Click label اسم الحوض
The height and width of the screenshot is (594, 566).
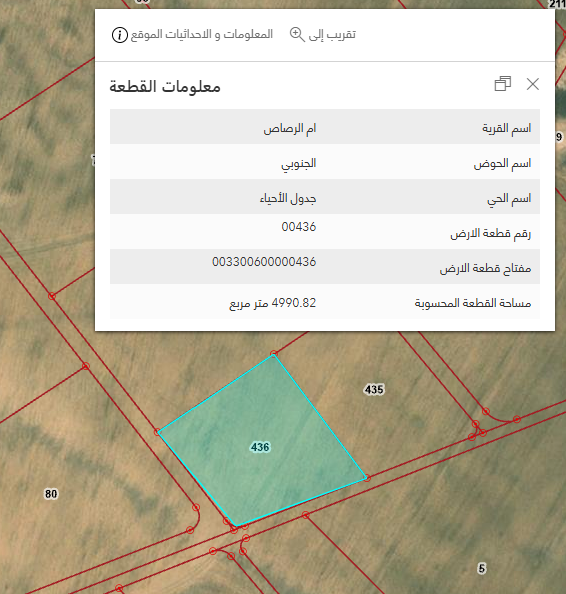[502, 164]
